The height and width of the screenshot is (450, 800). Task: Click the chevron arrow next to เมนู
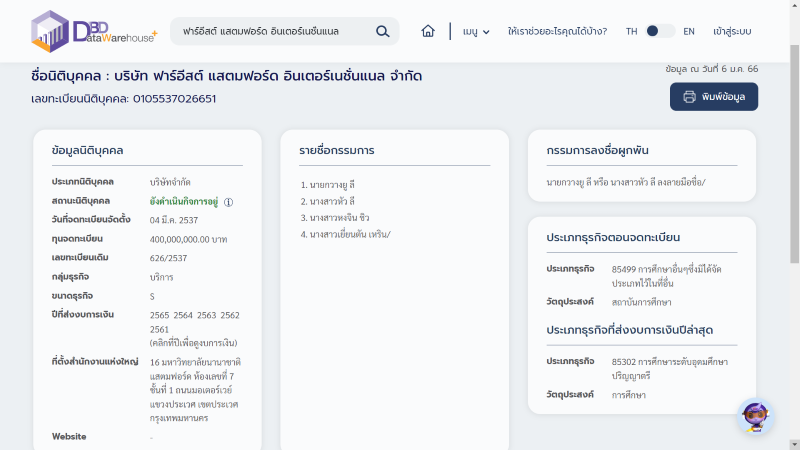487,32
